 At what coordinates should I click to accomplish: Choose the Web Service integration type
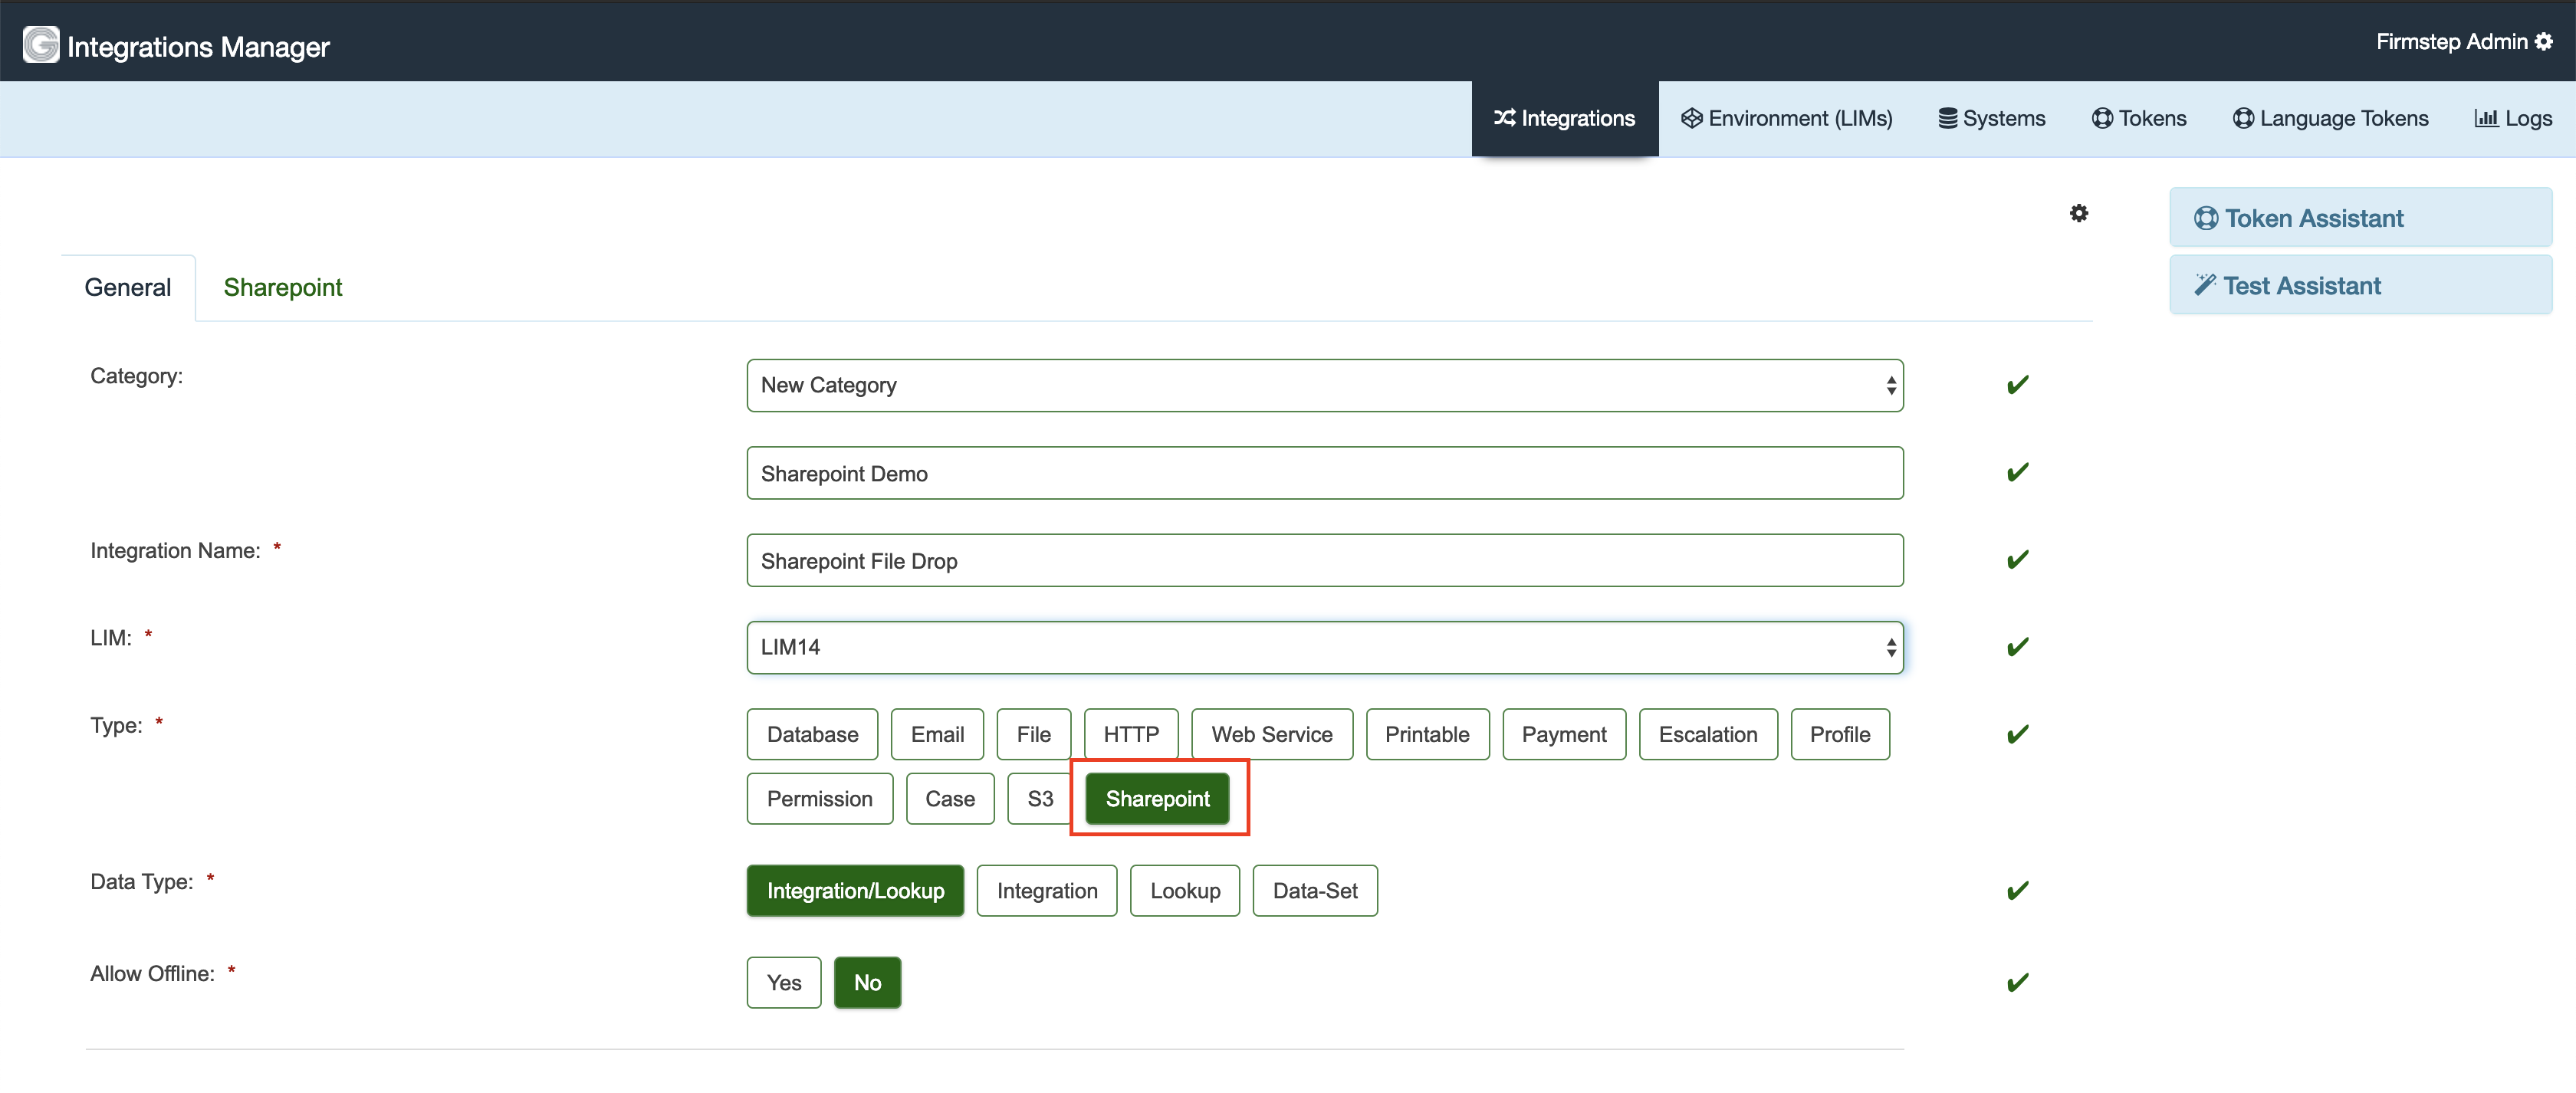[x=1271, y=733]
